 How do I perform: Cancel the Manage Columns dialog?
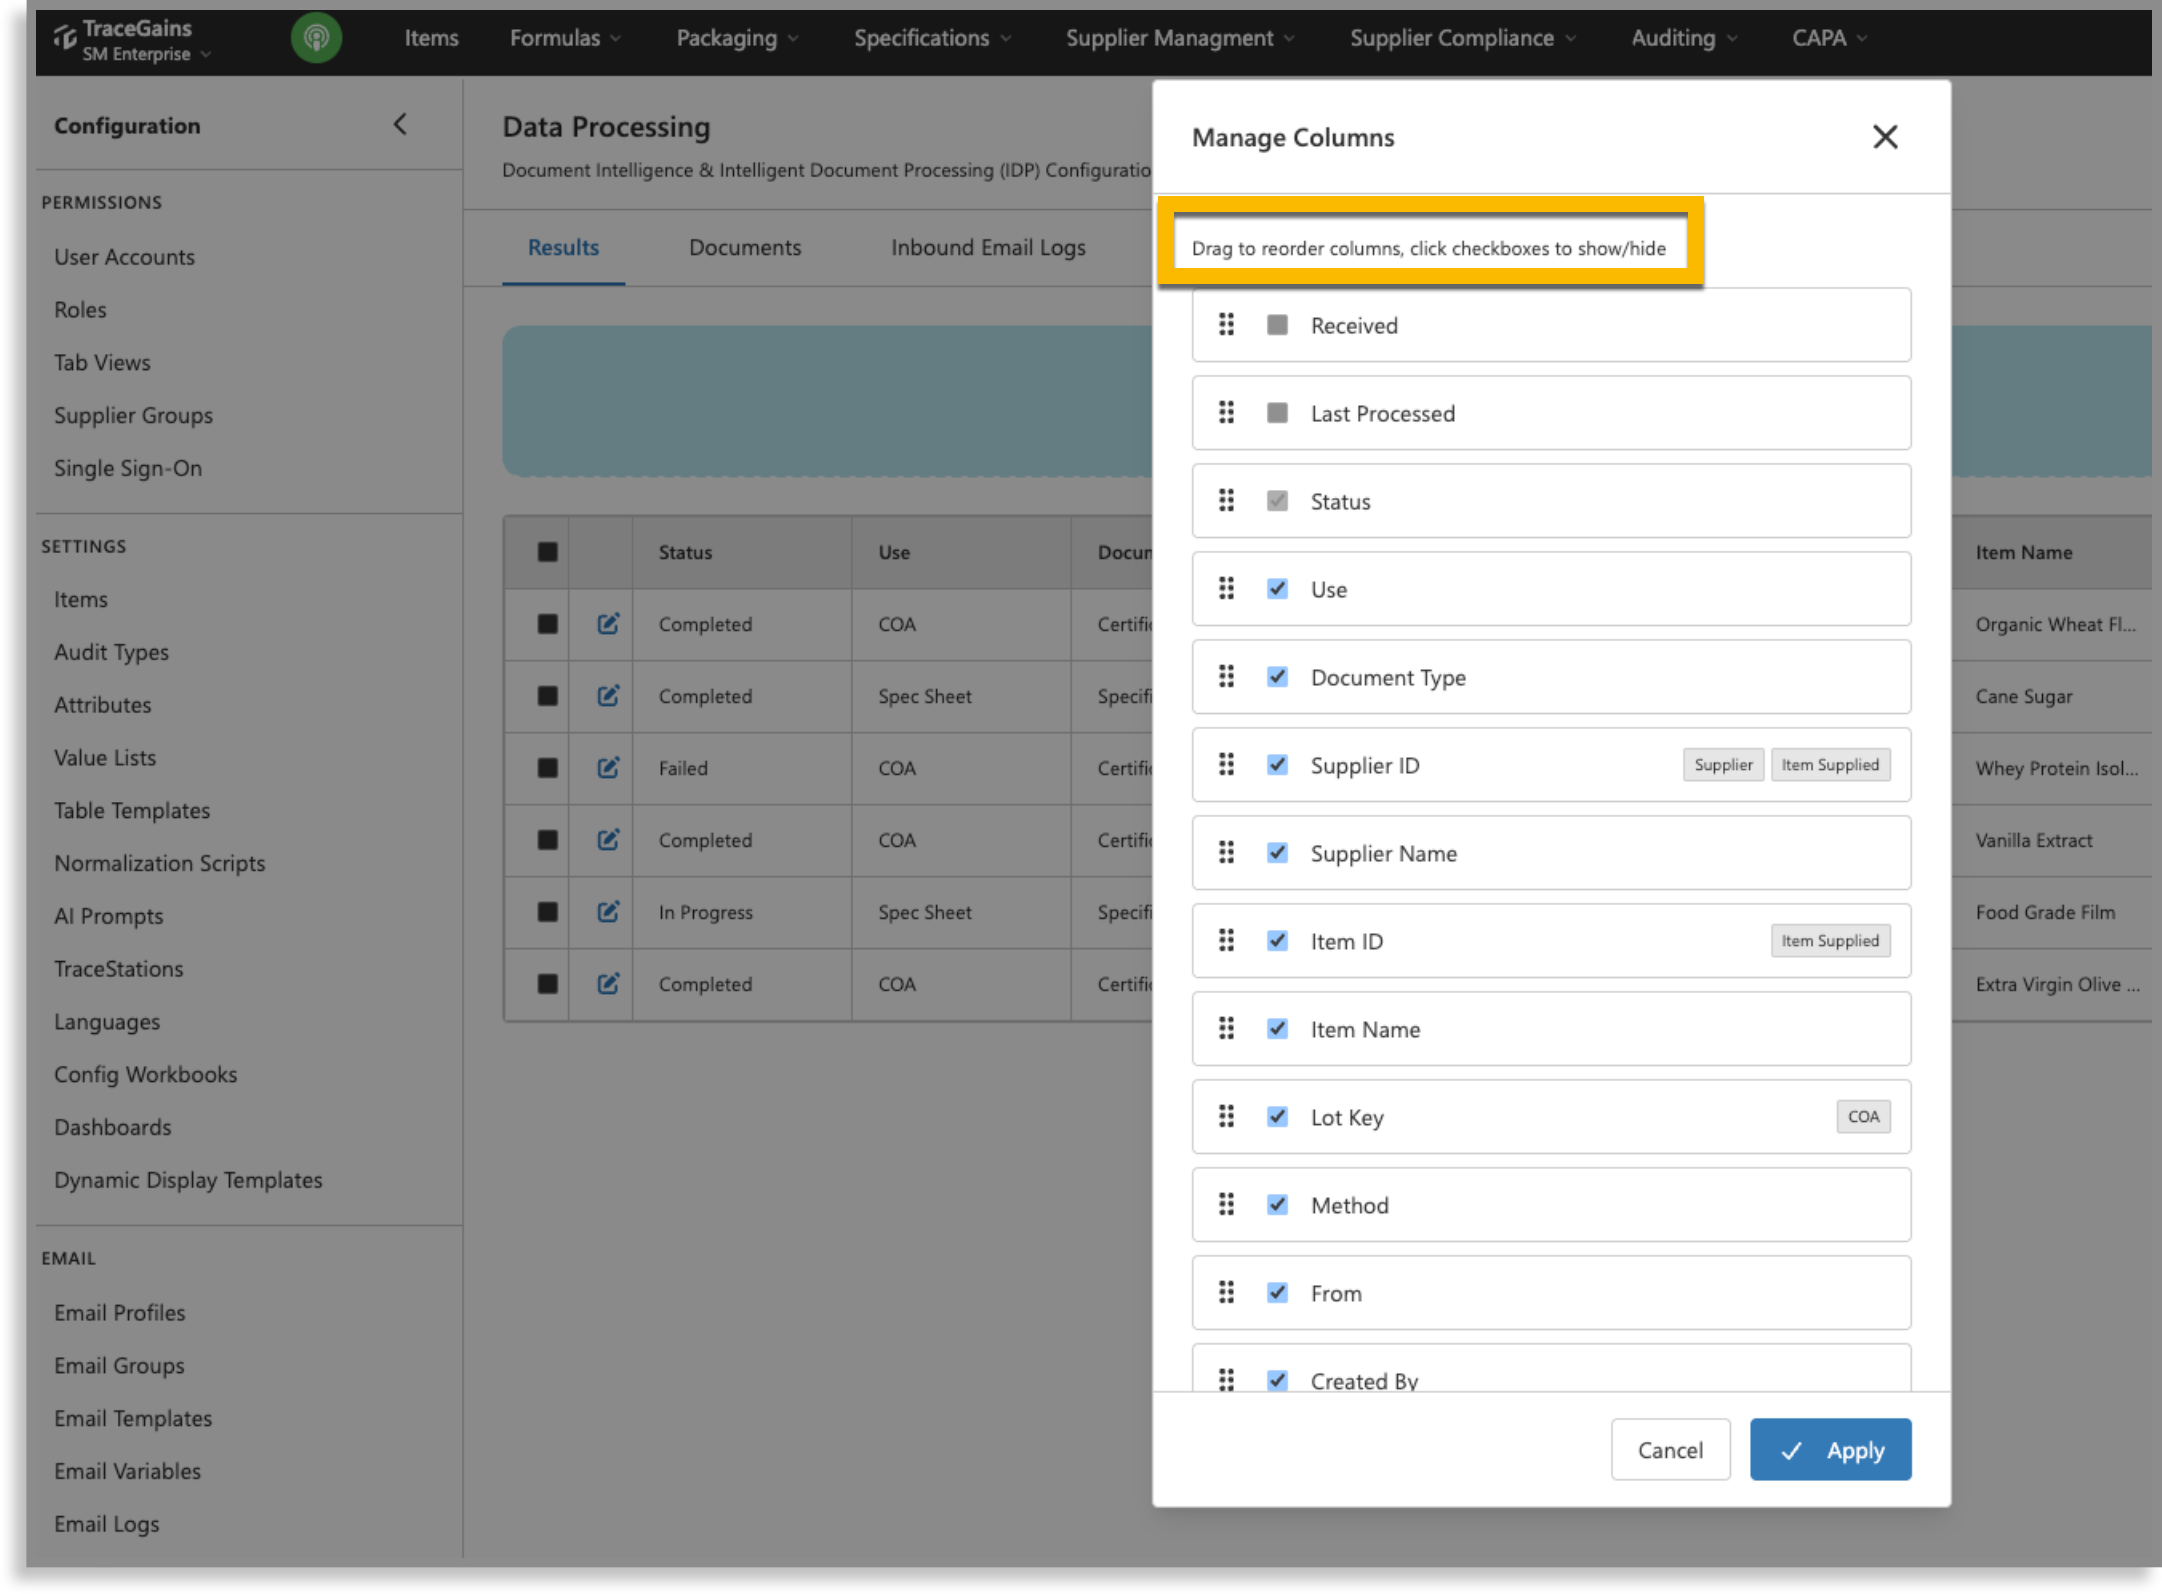click(x=1670, y=1450)
